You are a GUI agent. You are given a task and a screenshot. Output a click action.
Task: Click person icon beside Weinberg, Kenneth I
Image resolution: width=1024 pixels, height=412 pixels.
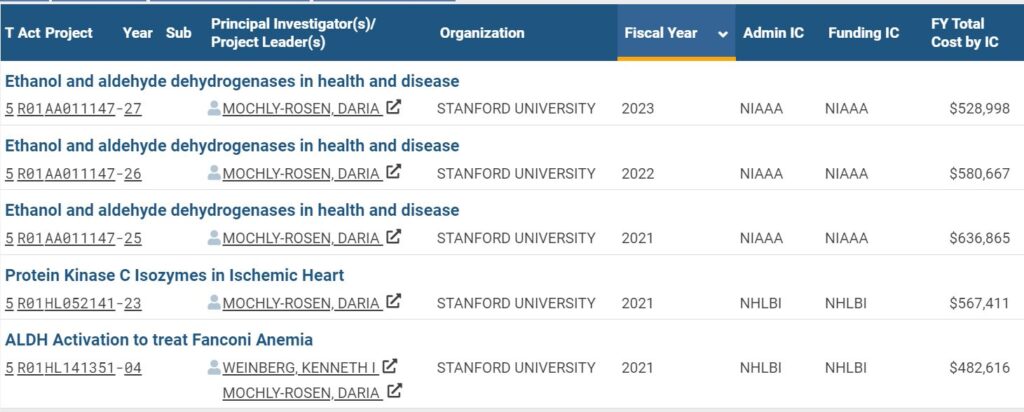(x=214, y=367)
